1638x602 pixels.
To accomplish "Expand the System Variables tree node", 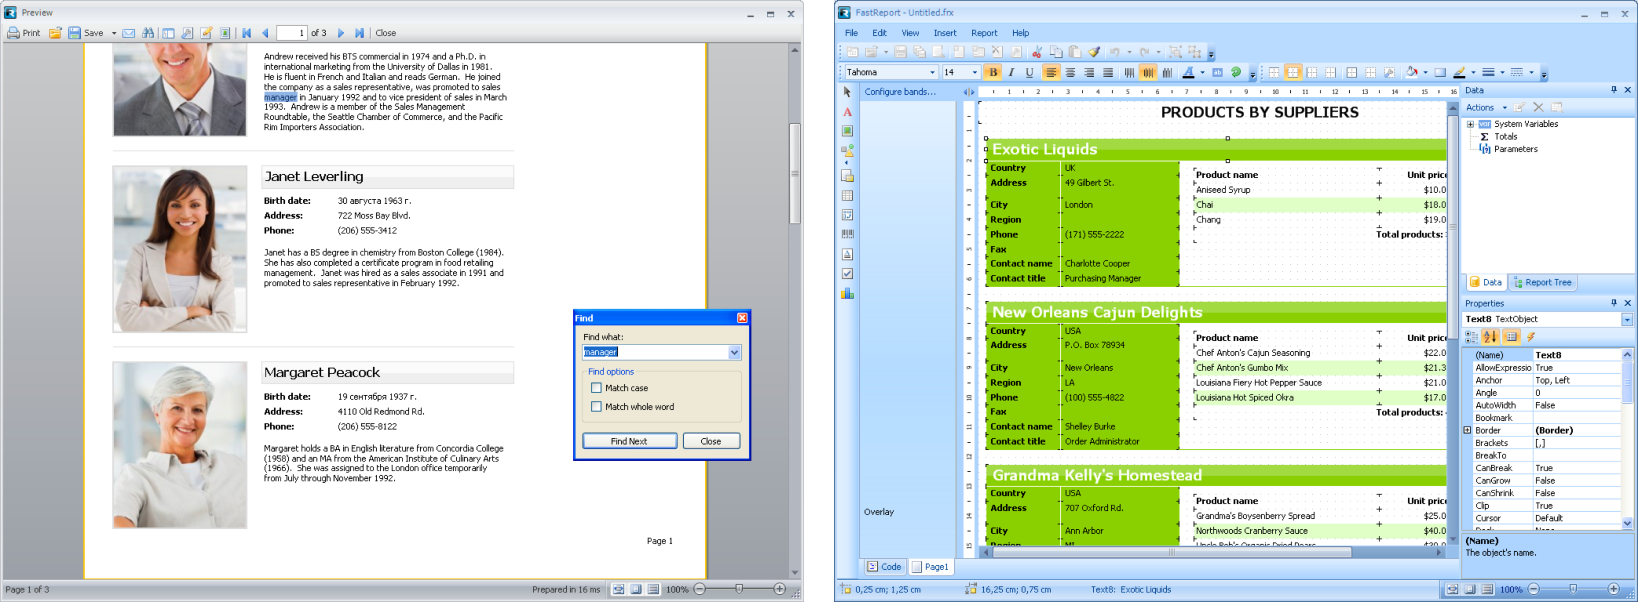I will click(x=1470, y=124).
